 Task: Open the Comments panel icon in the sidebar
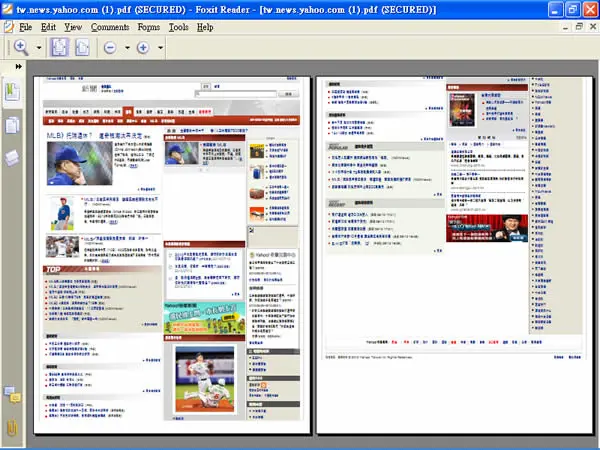(12, 395)
